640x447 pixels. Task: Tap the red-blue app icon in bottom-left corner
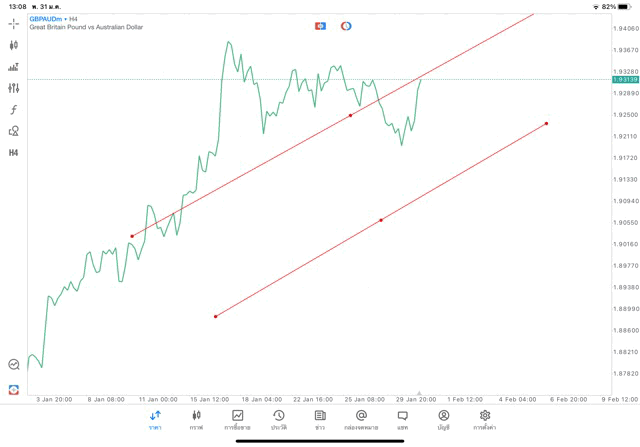[14, 389]
